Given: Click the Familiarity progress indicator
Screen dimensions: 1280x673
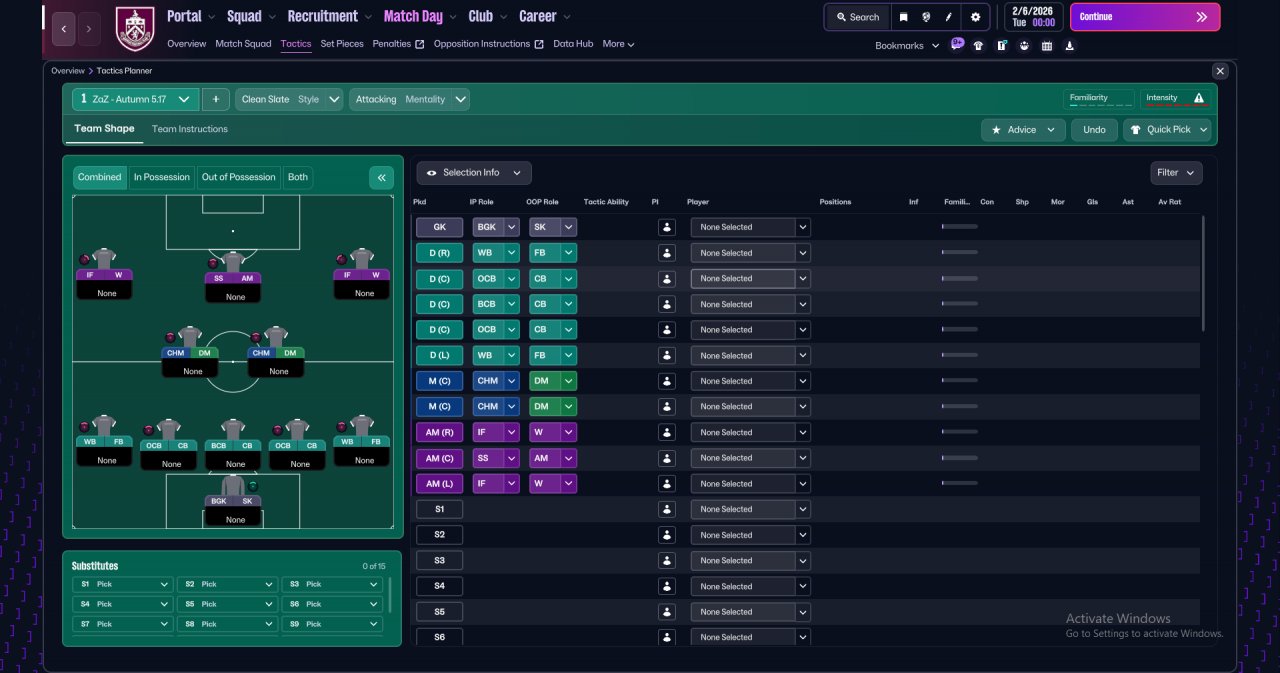Looking at the screenshot, I should pyautogui.click(x=1099, y=99).
